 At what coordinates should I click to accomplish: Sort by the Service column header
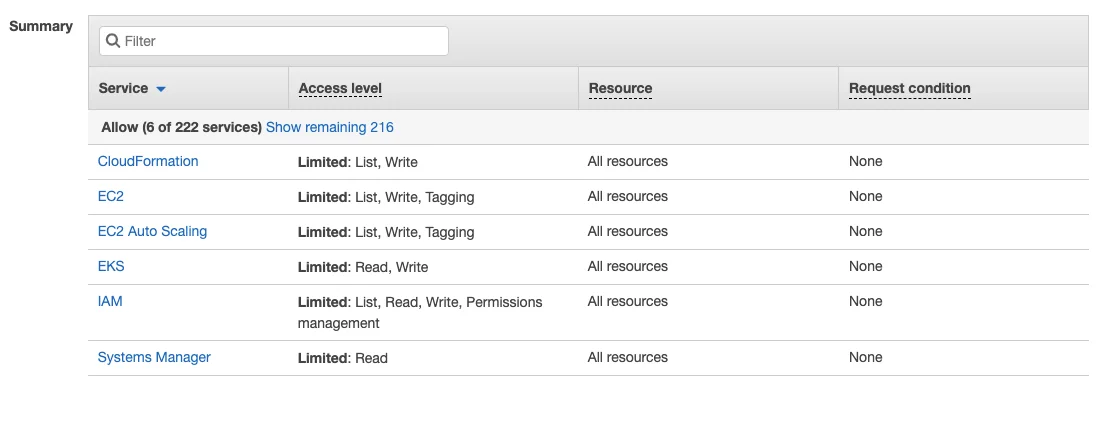pos(123,88)
